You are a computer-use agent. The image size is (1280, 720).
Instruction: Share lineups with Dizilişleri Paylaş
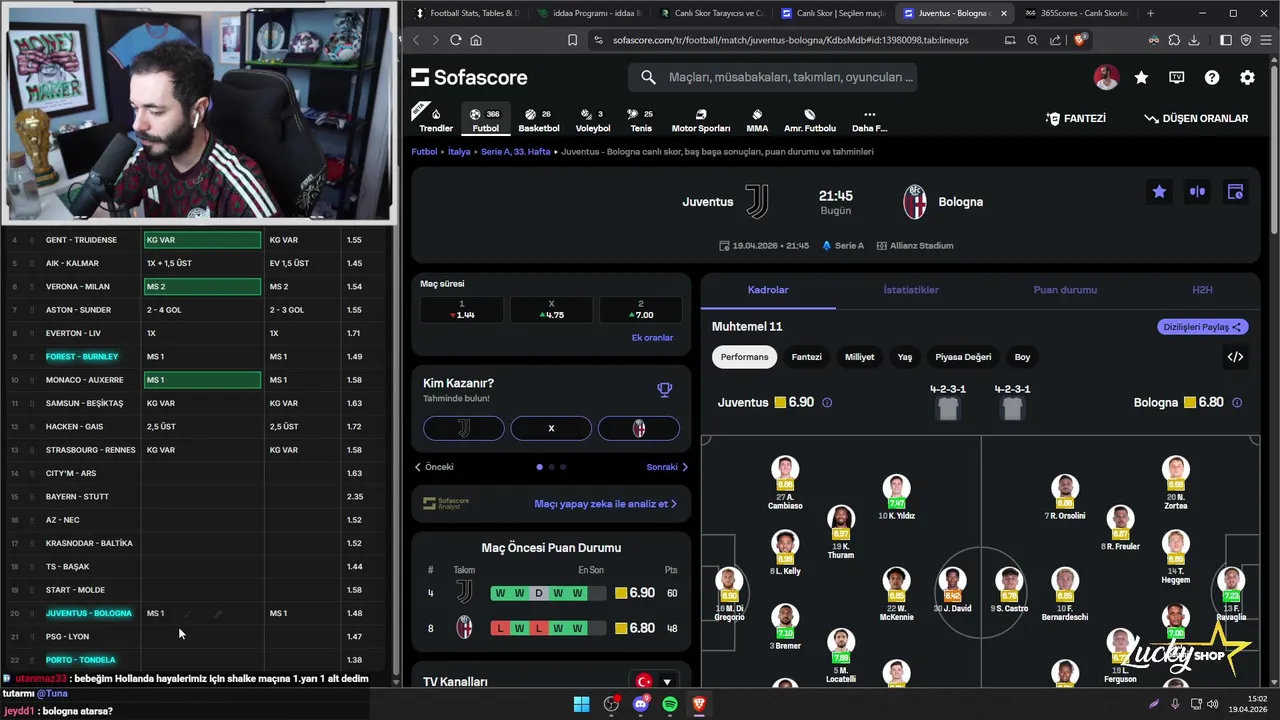pos(1202,327)
